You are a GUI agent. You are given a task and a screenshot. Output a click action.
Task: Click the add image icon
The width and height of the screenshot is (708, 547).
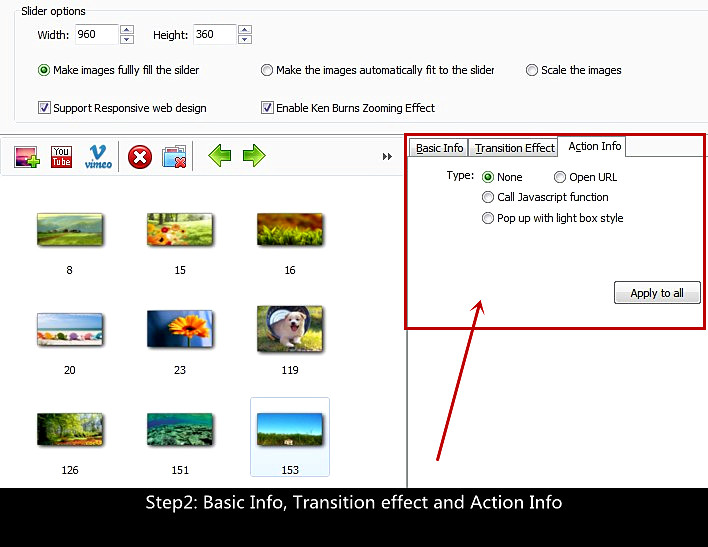(x=26, y=157)
